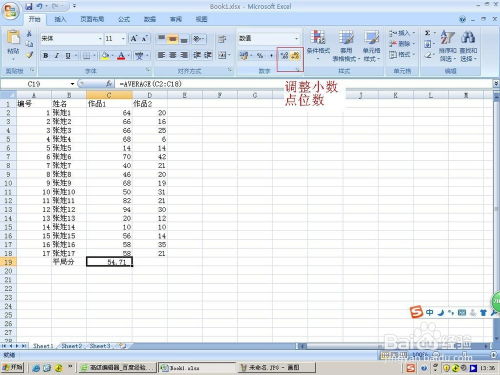Expand the Sort and Filter menu
This screenshot has height=375, width=500.
click(447, 46)
